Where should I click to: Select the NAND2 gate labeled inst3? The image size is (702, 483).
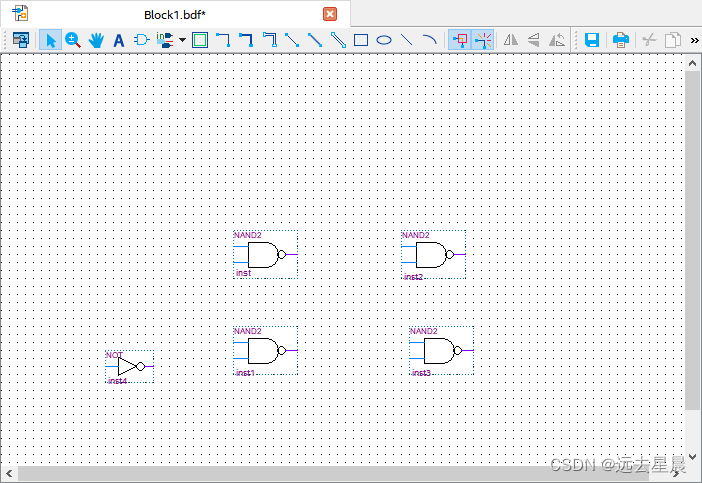pyautogui.click(x=441, y=350)
